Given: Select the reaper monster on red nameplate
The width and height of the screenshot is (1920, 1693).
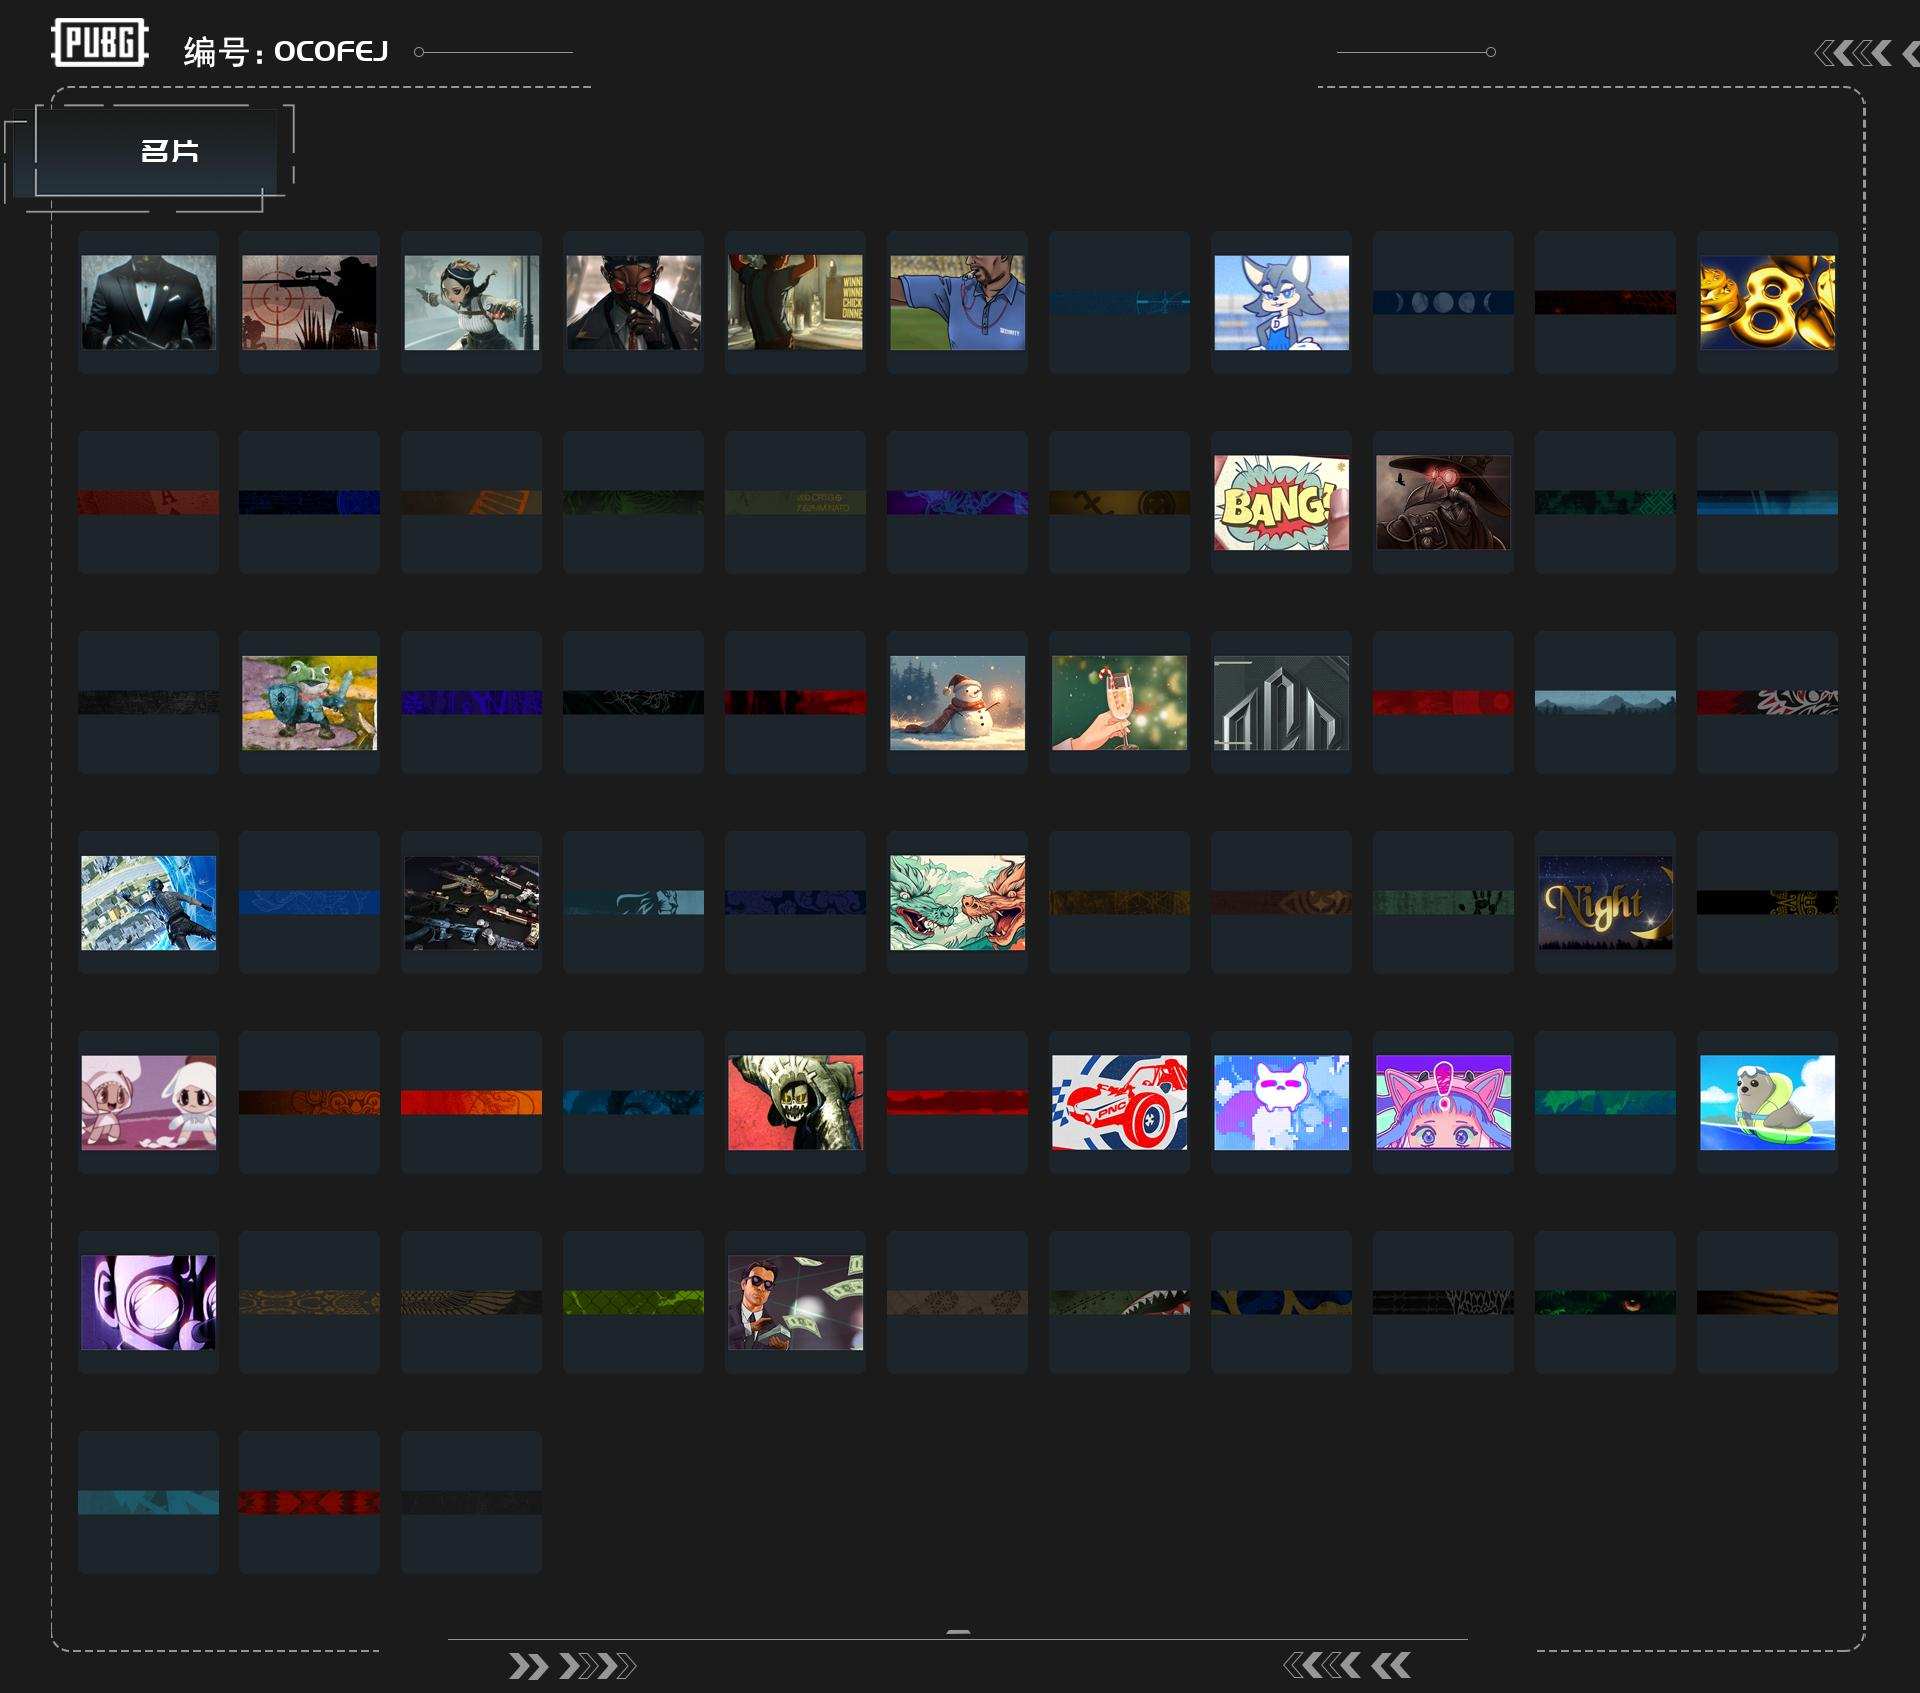Looking at the screenshot, I should click(x=796, y=1102).
